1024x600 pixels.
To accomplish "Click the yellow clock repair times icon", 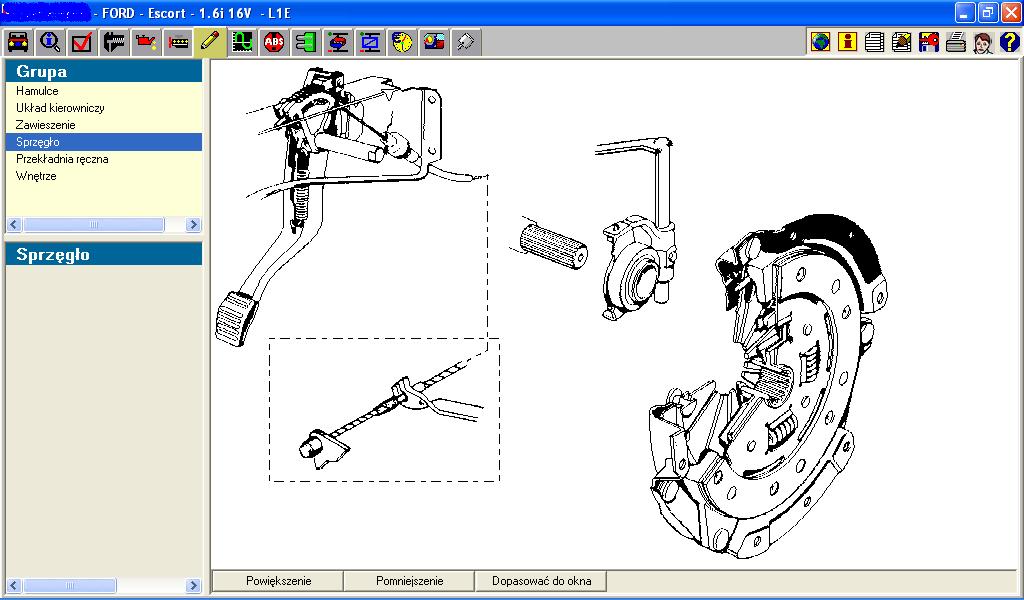I will 402,42.
